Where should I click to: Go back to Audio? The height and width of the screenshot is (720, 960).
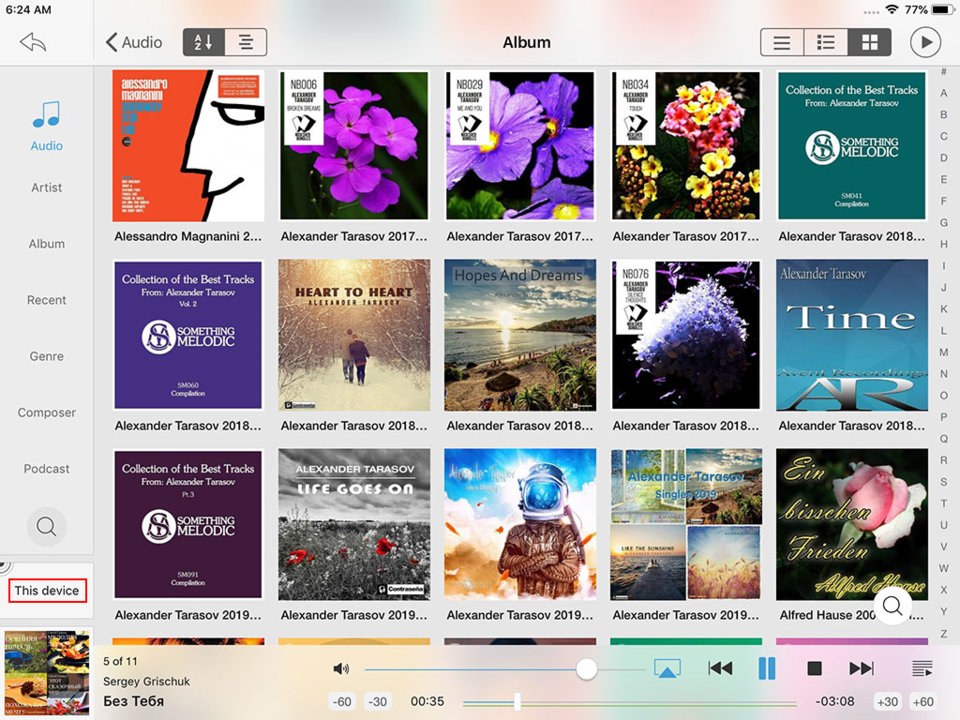pyautogui.click(x=134, y=42)
